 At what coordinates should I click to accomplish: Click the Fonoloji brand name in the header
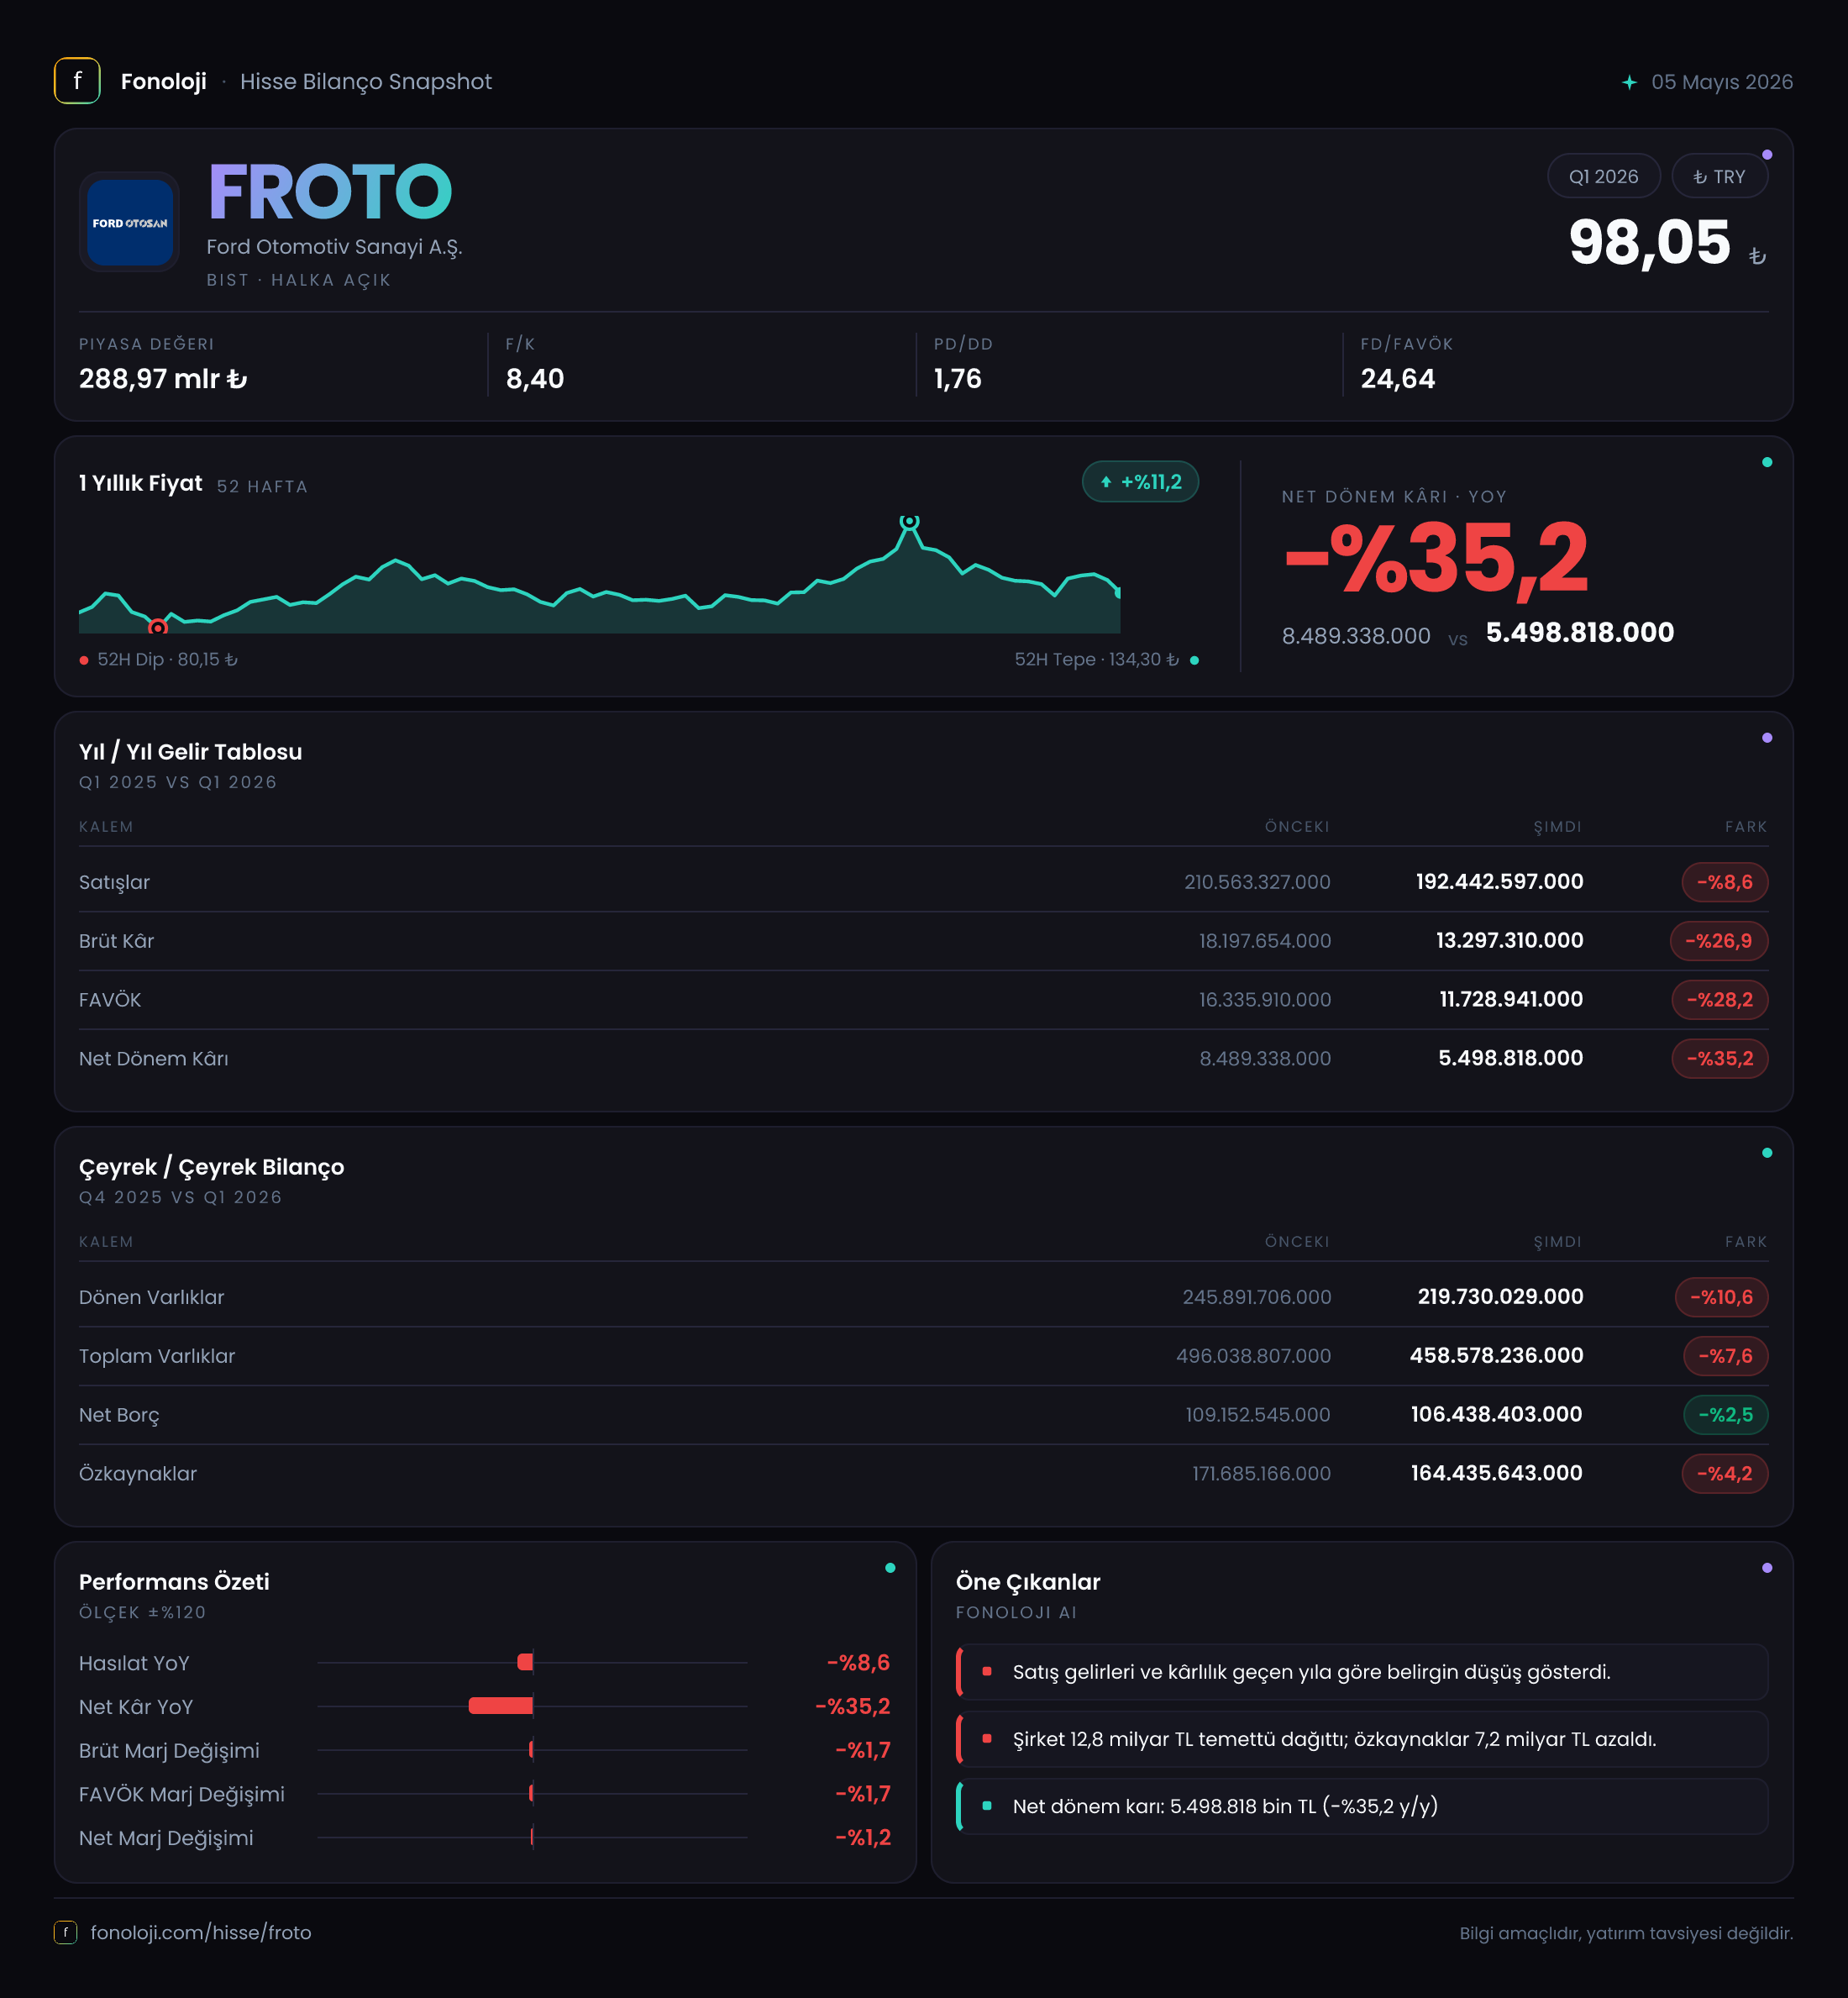pos(164,82)
